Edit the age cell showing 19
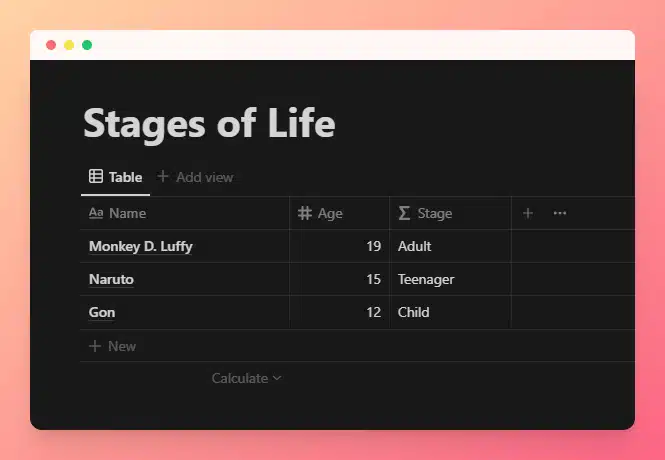 (340, 246)
